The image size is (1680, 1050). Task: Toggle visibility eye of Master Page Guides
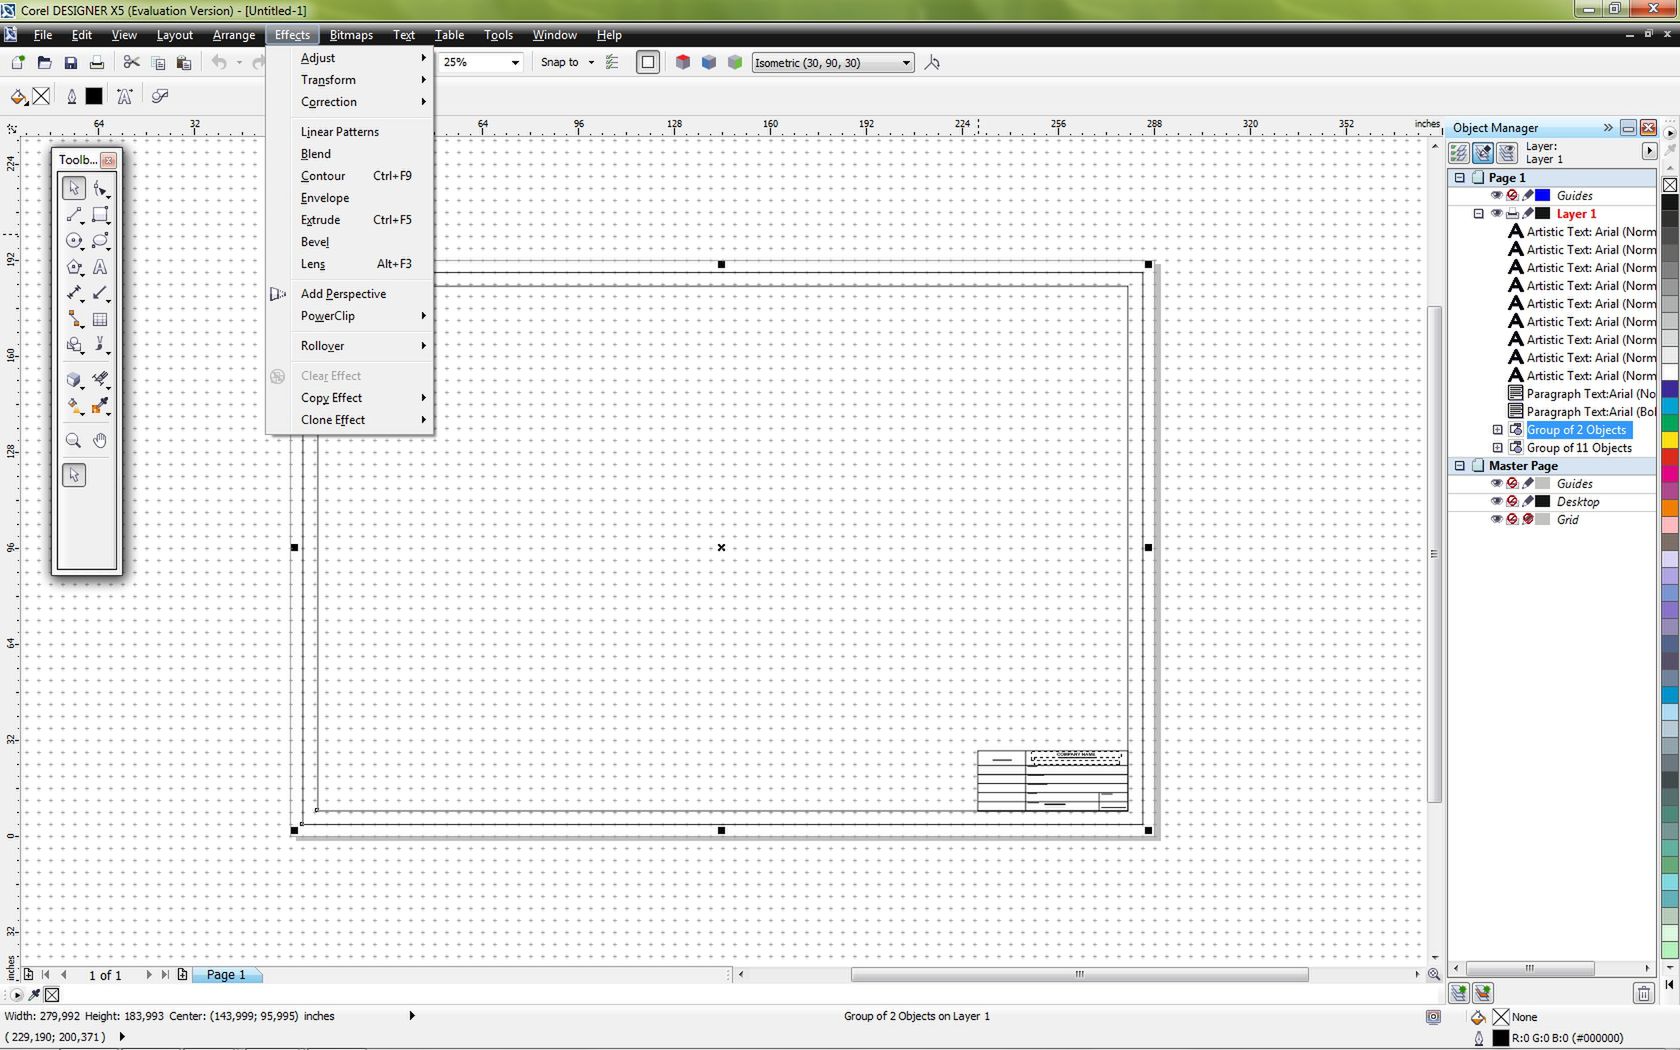1497,484
